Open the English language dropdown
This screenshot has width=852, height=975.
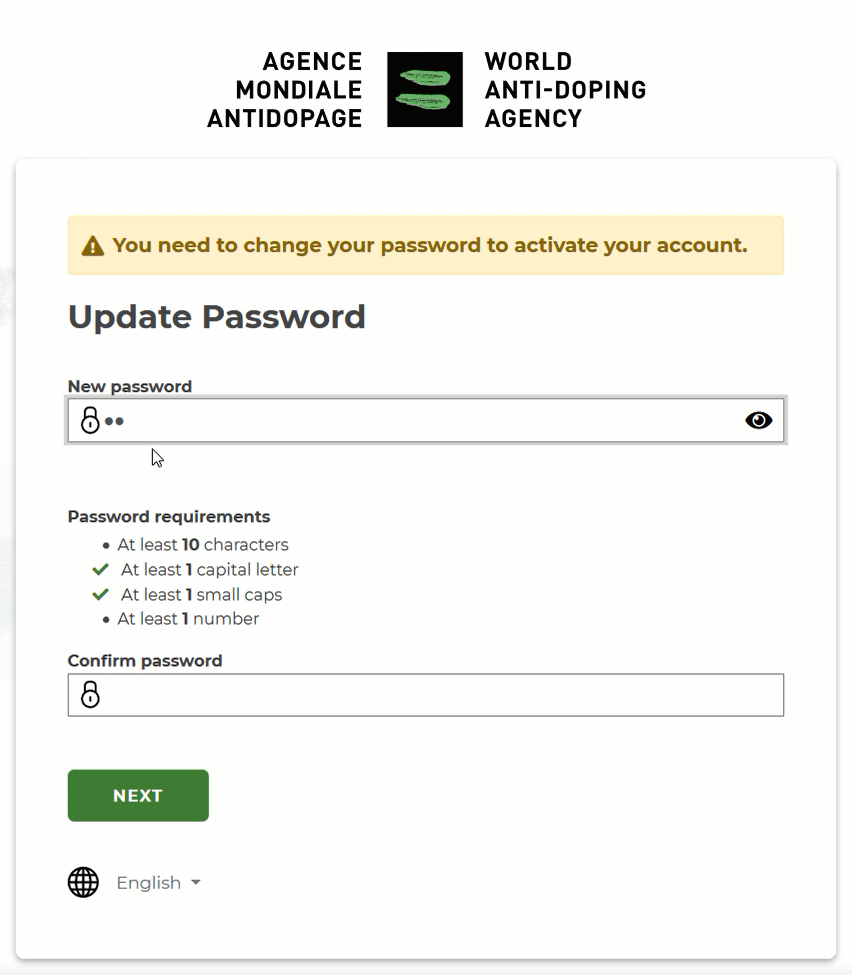pyautogui.click(x=159, y=882)
